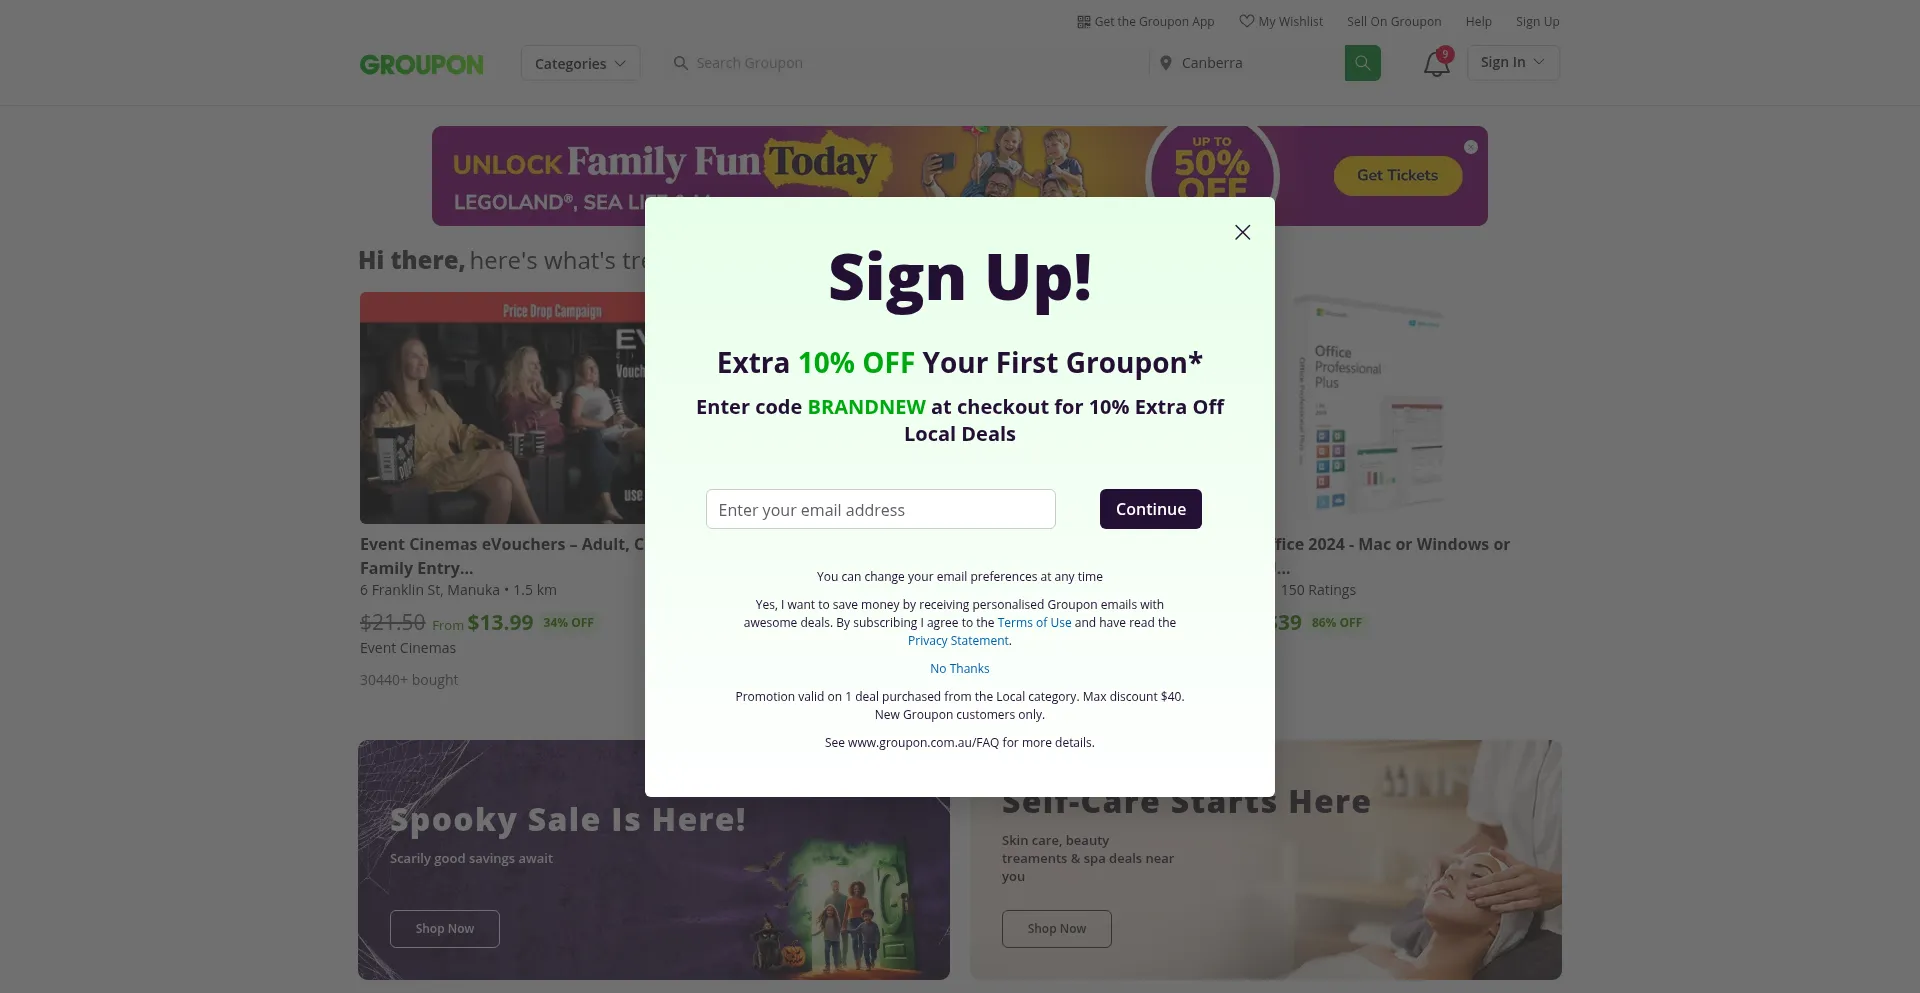Click the Groupon logo
The width and height of the screenshot is (1920, 993).
tap(422, 64)
